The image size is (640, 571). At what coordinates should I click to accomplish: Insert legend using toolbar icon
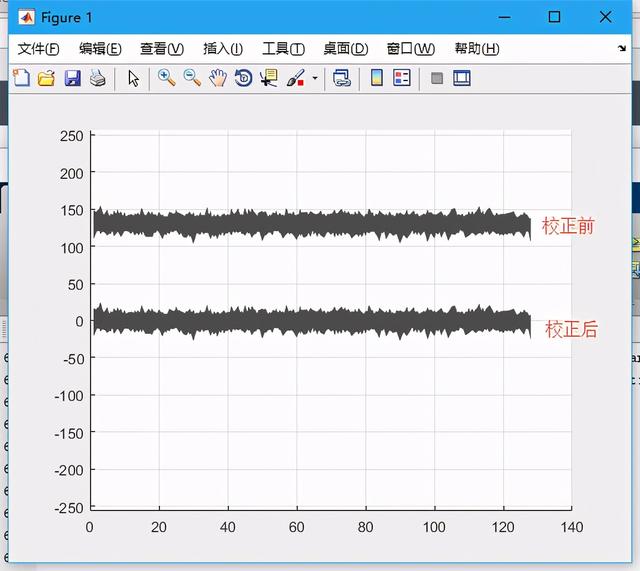click(x=402, y=78)
